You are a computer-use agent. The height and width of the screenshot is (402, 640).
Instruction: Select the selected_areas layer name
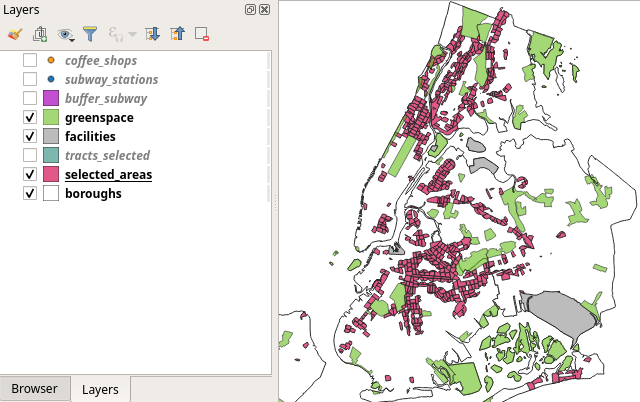(109, 175)
